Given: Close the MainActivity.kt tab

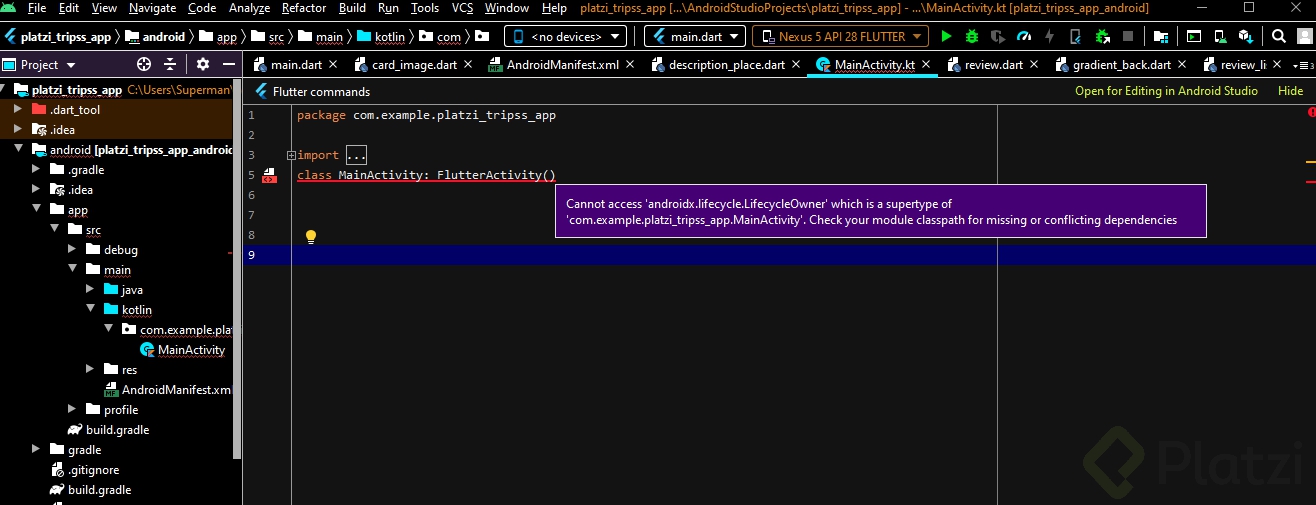Looking at the screenshot, I should click(926, 65).
